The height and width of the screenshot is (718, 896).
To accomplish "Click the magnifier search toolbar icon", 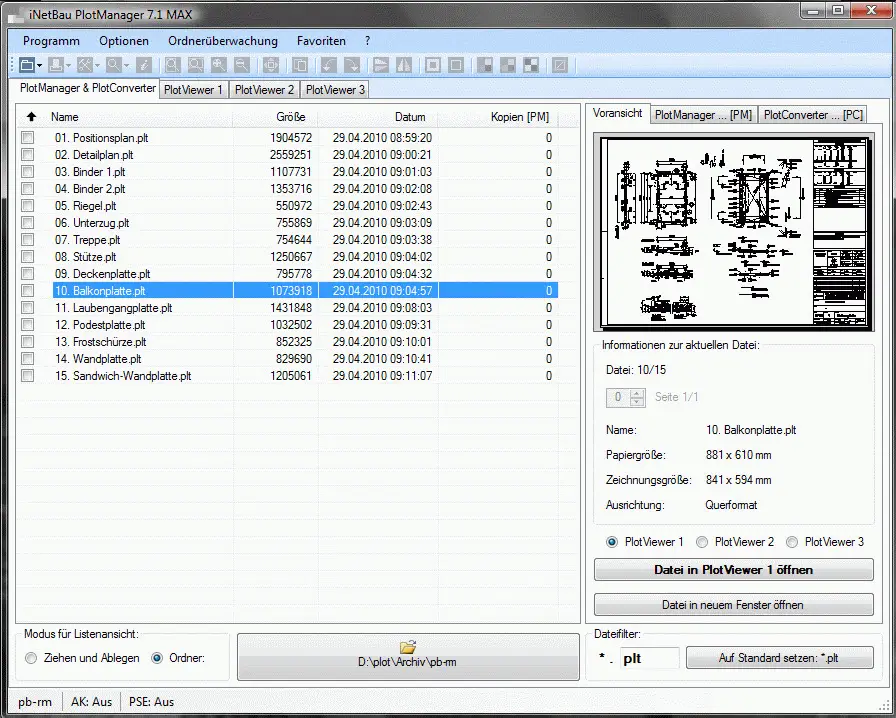I will (114, 65).
